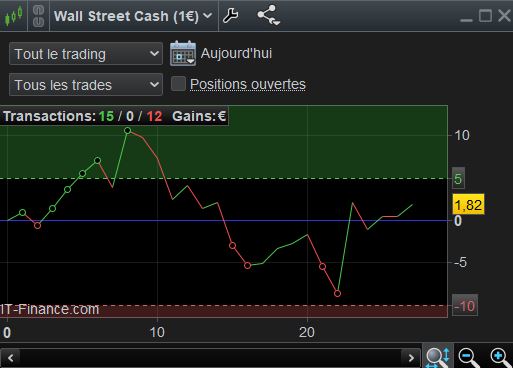The height and width of the screenshot is (368, 513).
Task: Select the lowest trade marker on curve
Action: (x=337, y=294)
